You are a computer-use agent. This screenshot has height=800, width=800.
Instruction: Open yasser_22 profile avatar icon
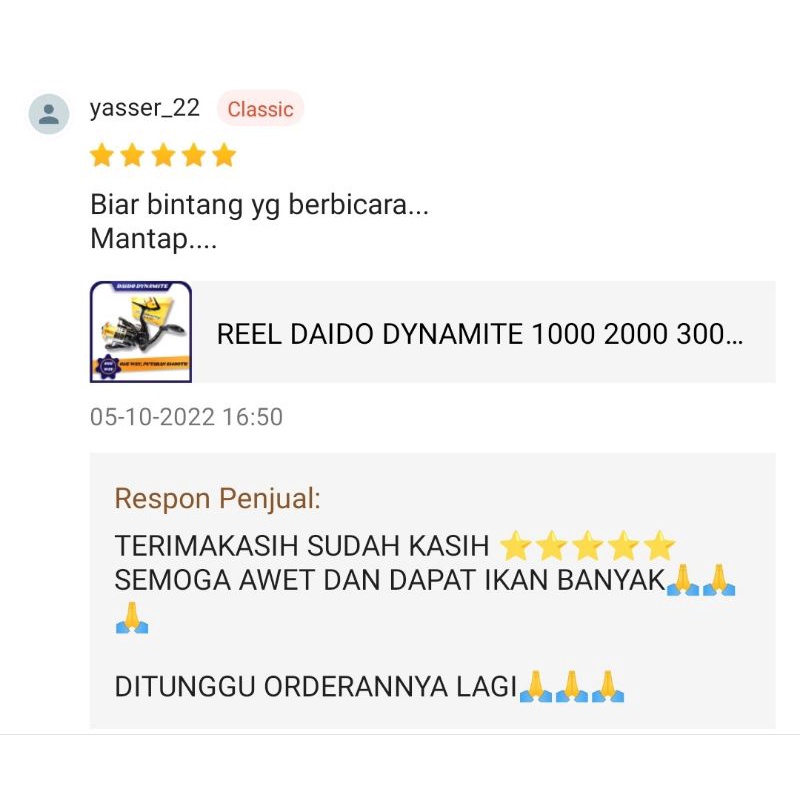coord(48,114)
